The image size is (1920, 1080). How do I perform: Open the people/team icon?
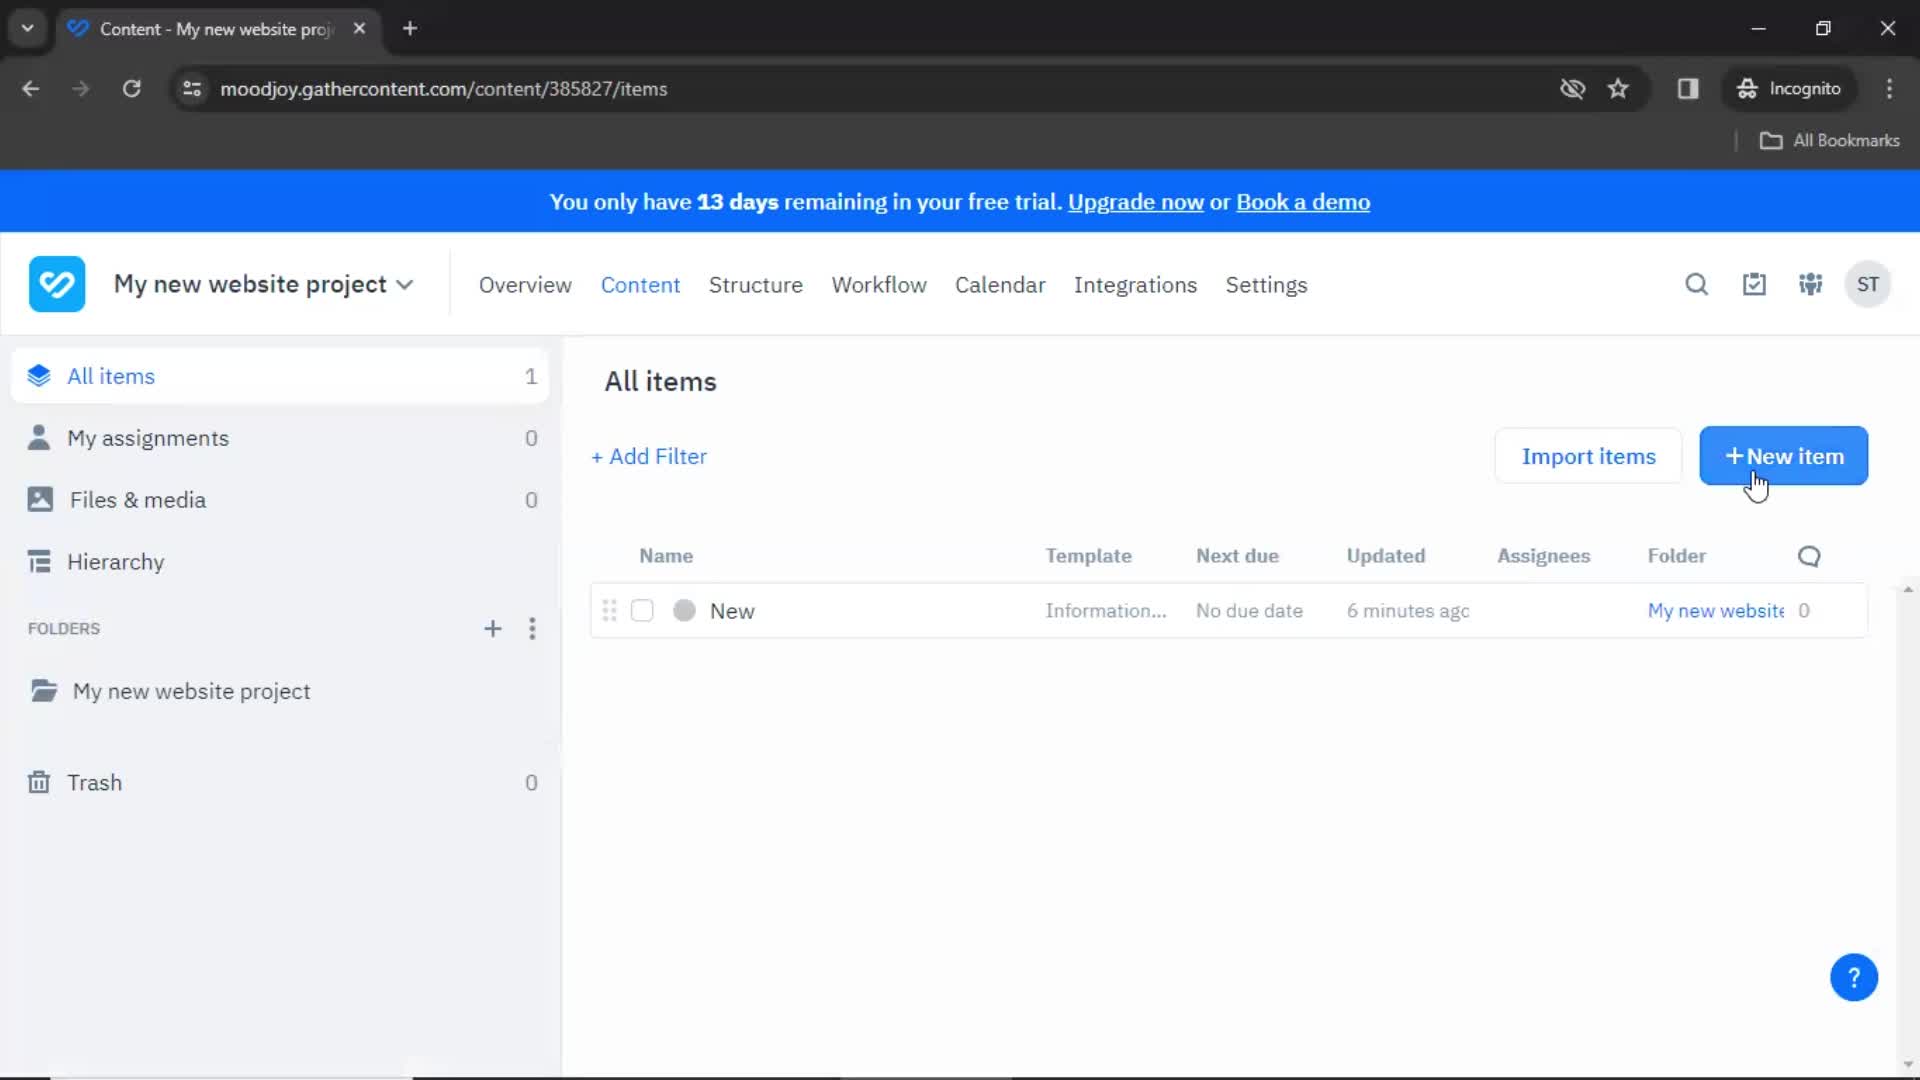point(1811,284)
